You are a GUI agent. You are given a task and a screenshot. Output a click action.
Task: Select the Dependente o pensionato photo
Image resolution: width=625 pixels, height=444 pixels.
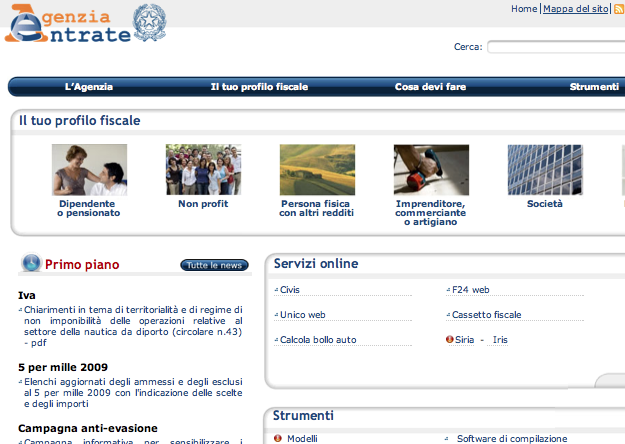click(89, 170)
